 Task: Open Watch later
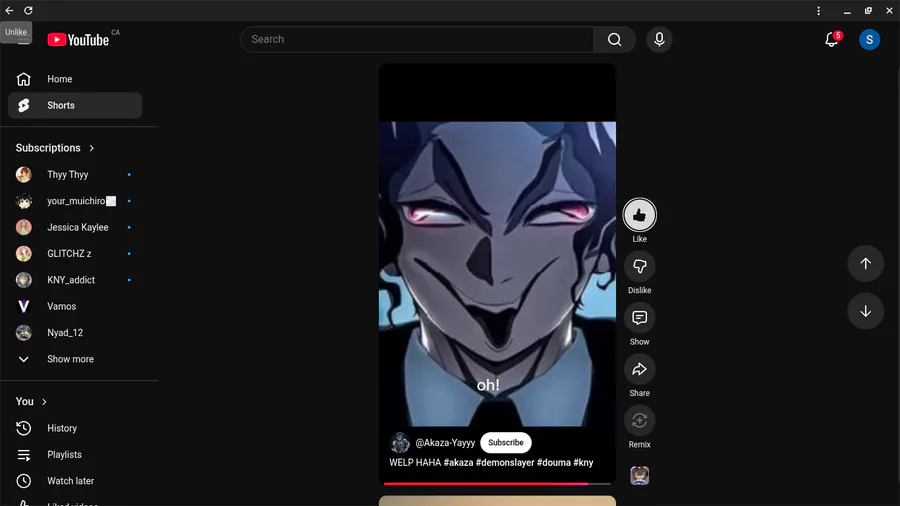tap(75, 481)
